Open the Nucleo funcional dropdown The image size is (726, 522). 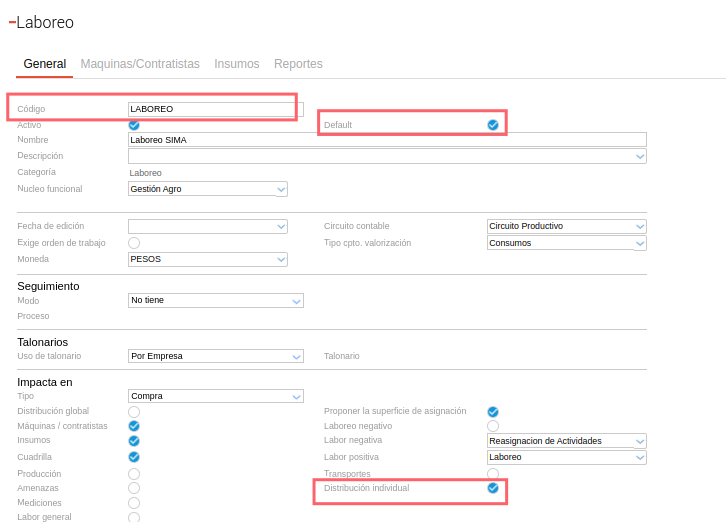tap(281, 189)
